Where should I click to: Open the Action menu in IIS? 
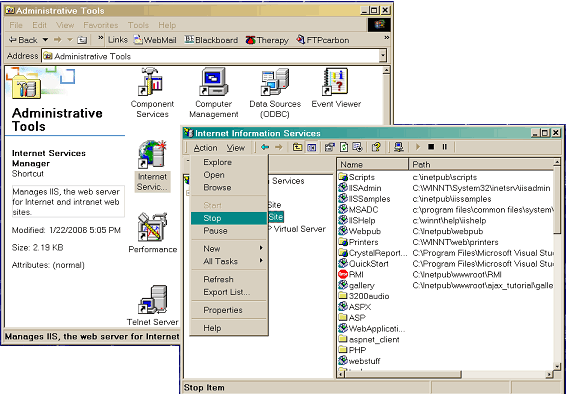[x=205, y=148]
